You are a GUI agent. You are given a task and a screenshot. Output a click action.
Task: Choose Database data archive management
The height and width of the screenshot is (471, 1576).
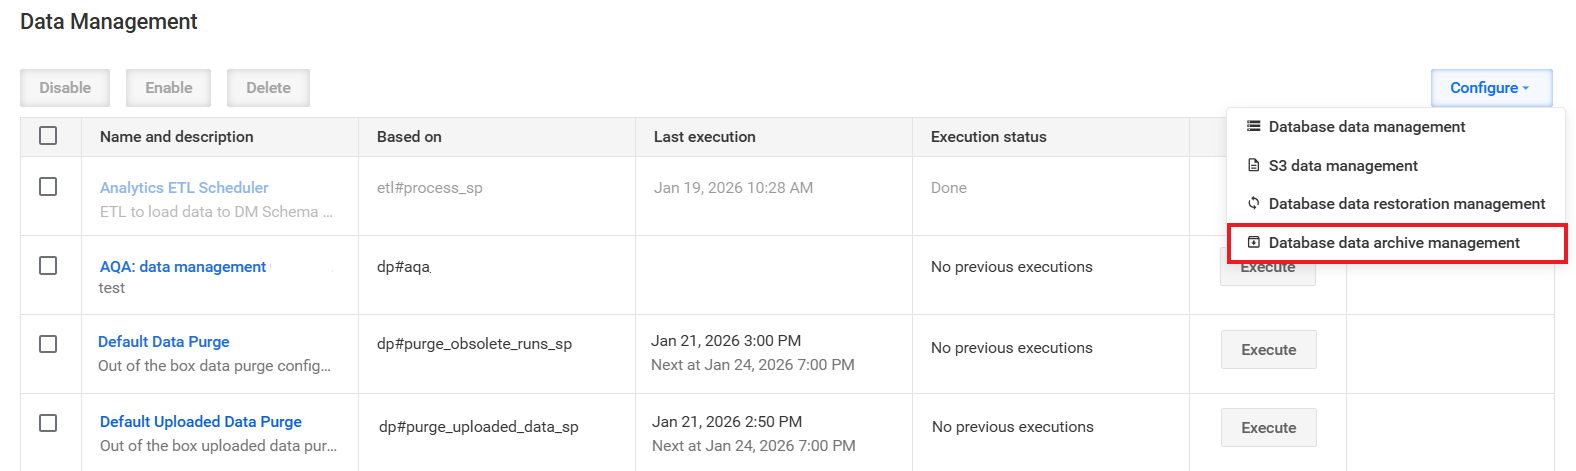click(x=1396, y=243)
